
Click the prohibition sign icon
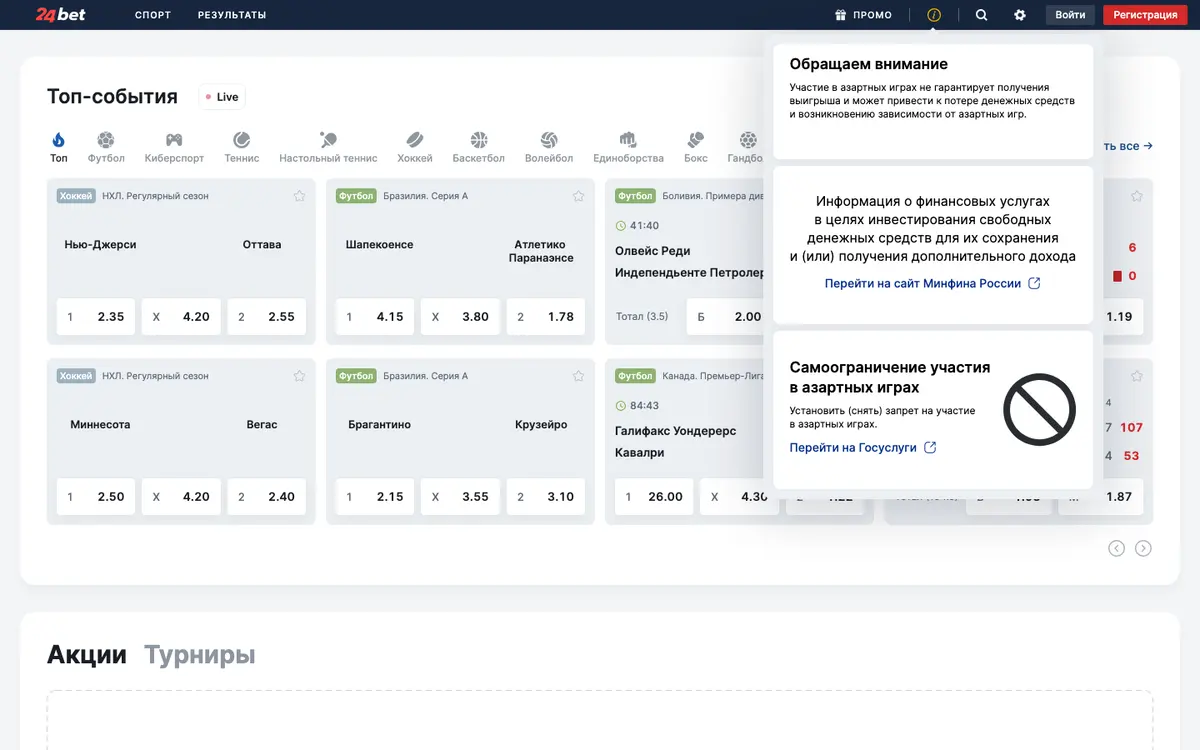coord(1039,409)
